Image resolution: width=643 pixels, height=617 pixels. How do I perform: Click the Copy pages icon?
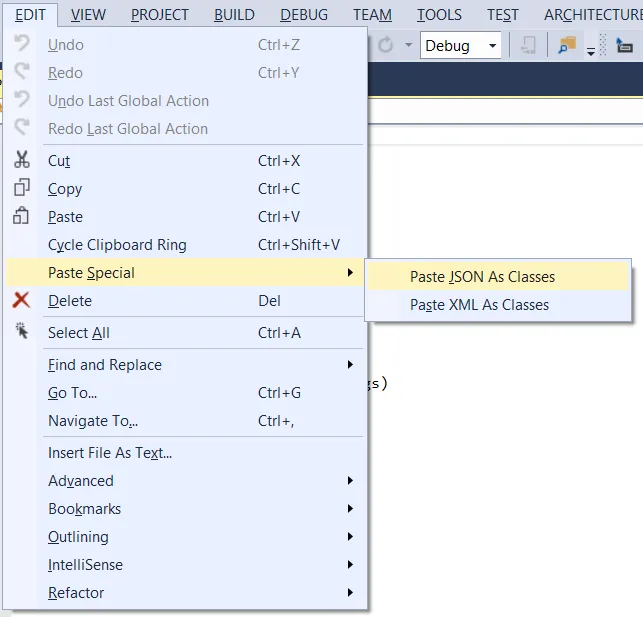[21, 188]
